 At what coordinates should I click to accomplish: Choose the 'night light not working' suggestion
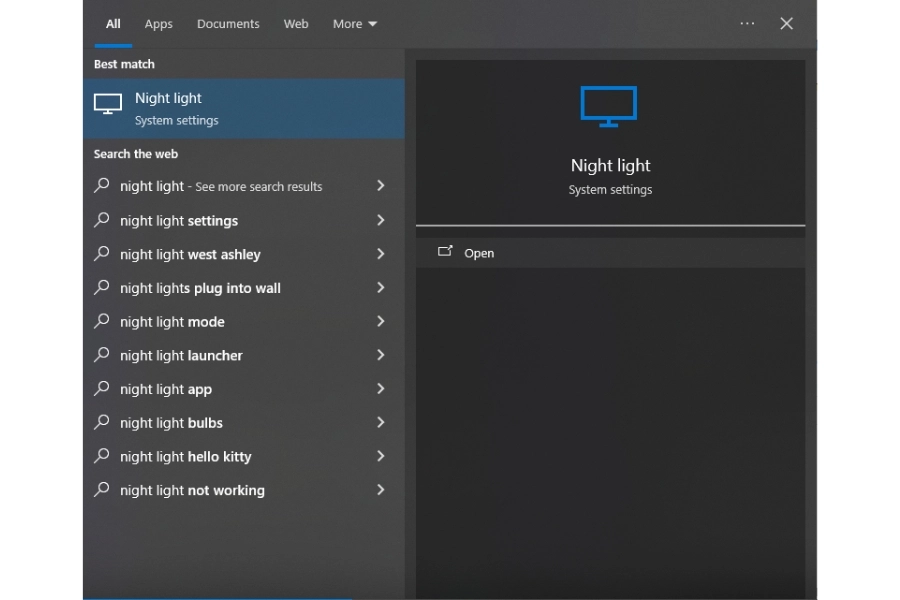pos(192,490)
